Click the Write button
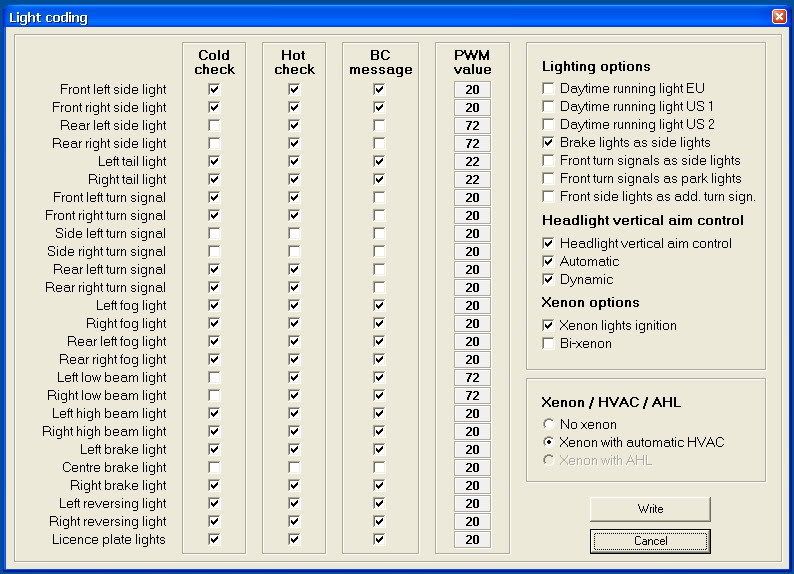Viewport: 794px width, 574px height. coord(650,509)
